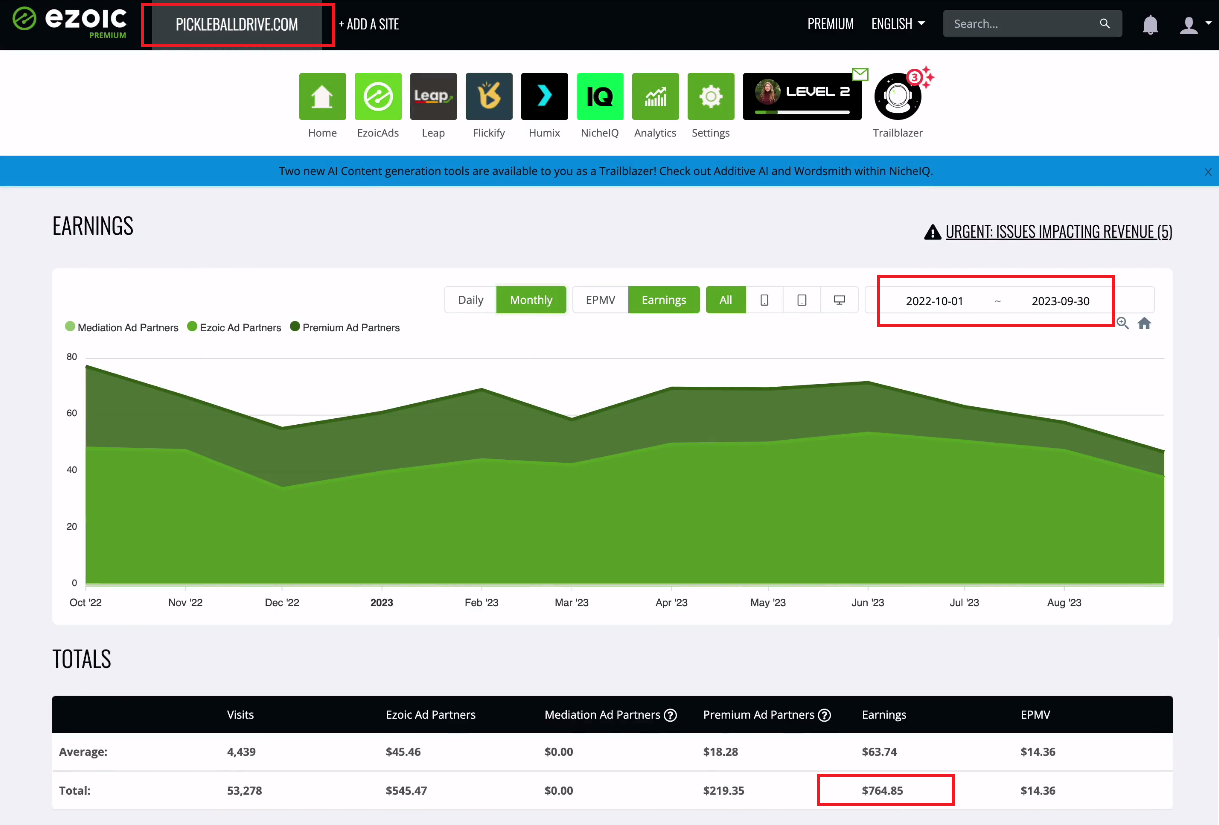Click the Total Ezoic Ad Partners $545.47
This screenshot has height=825, width=1219.
pyautogui.click(x=407, y=790)
